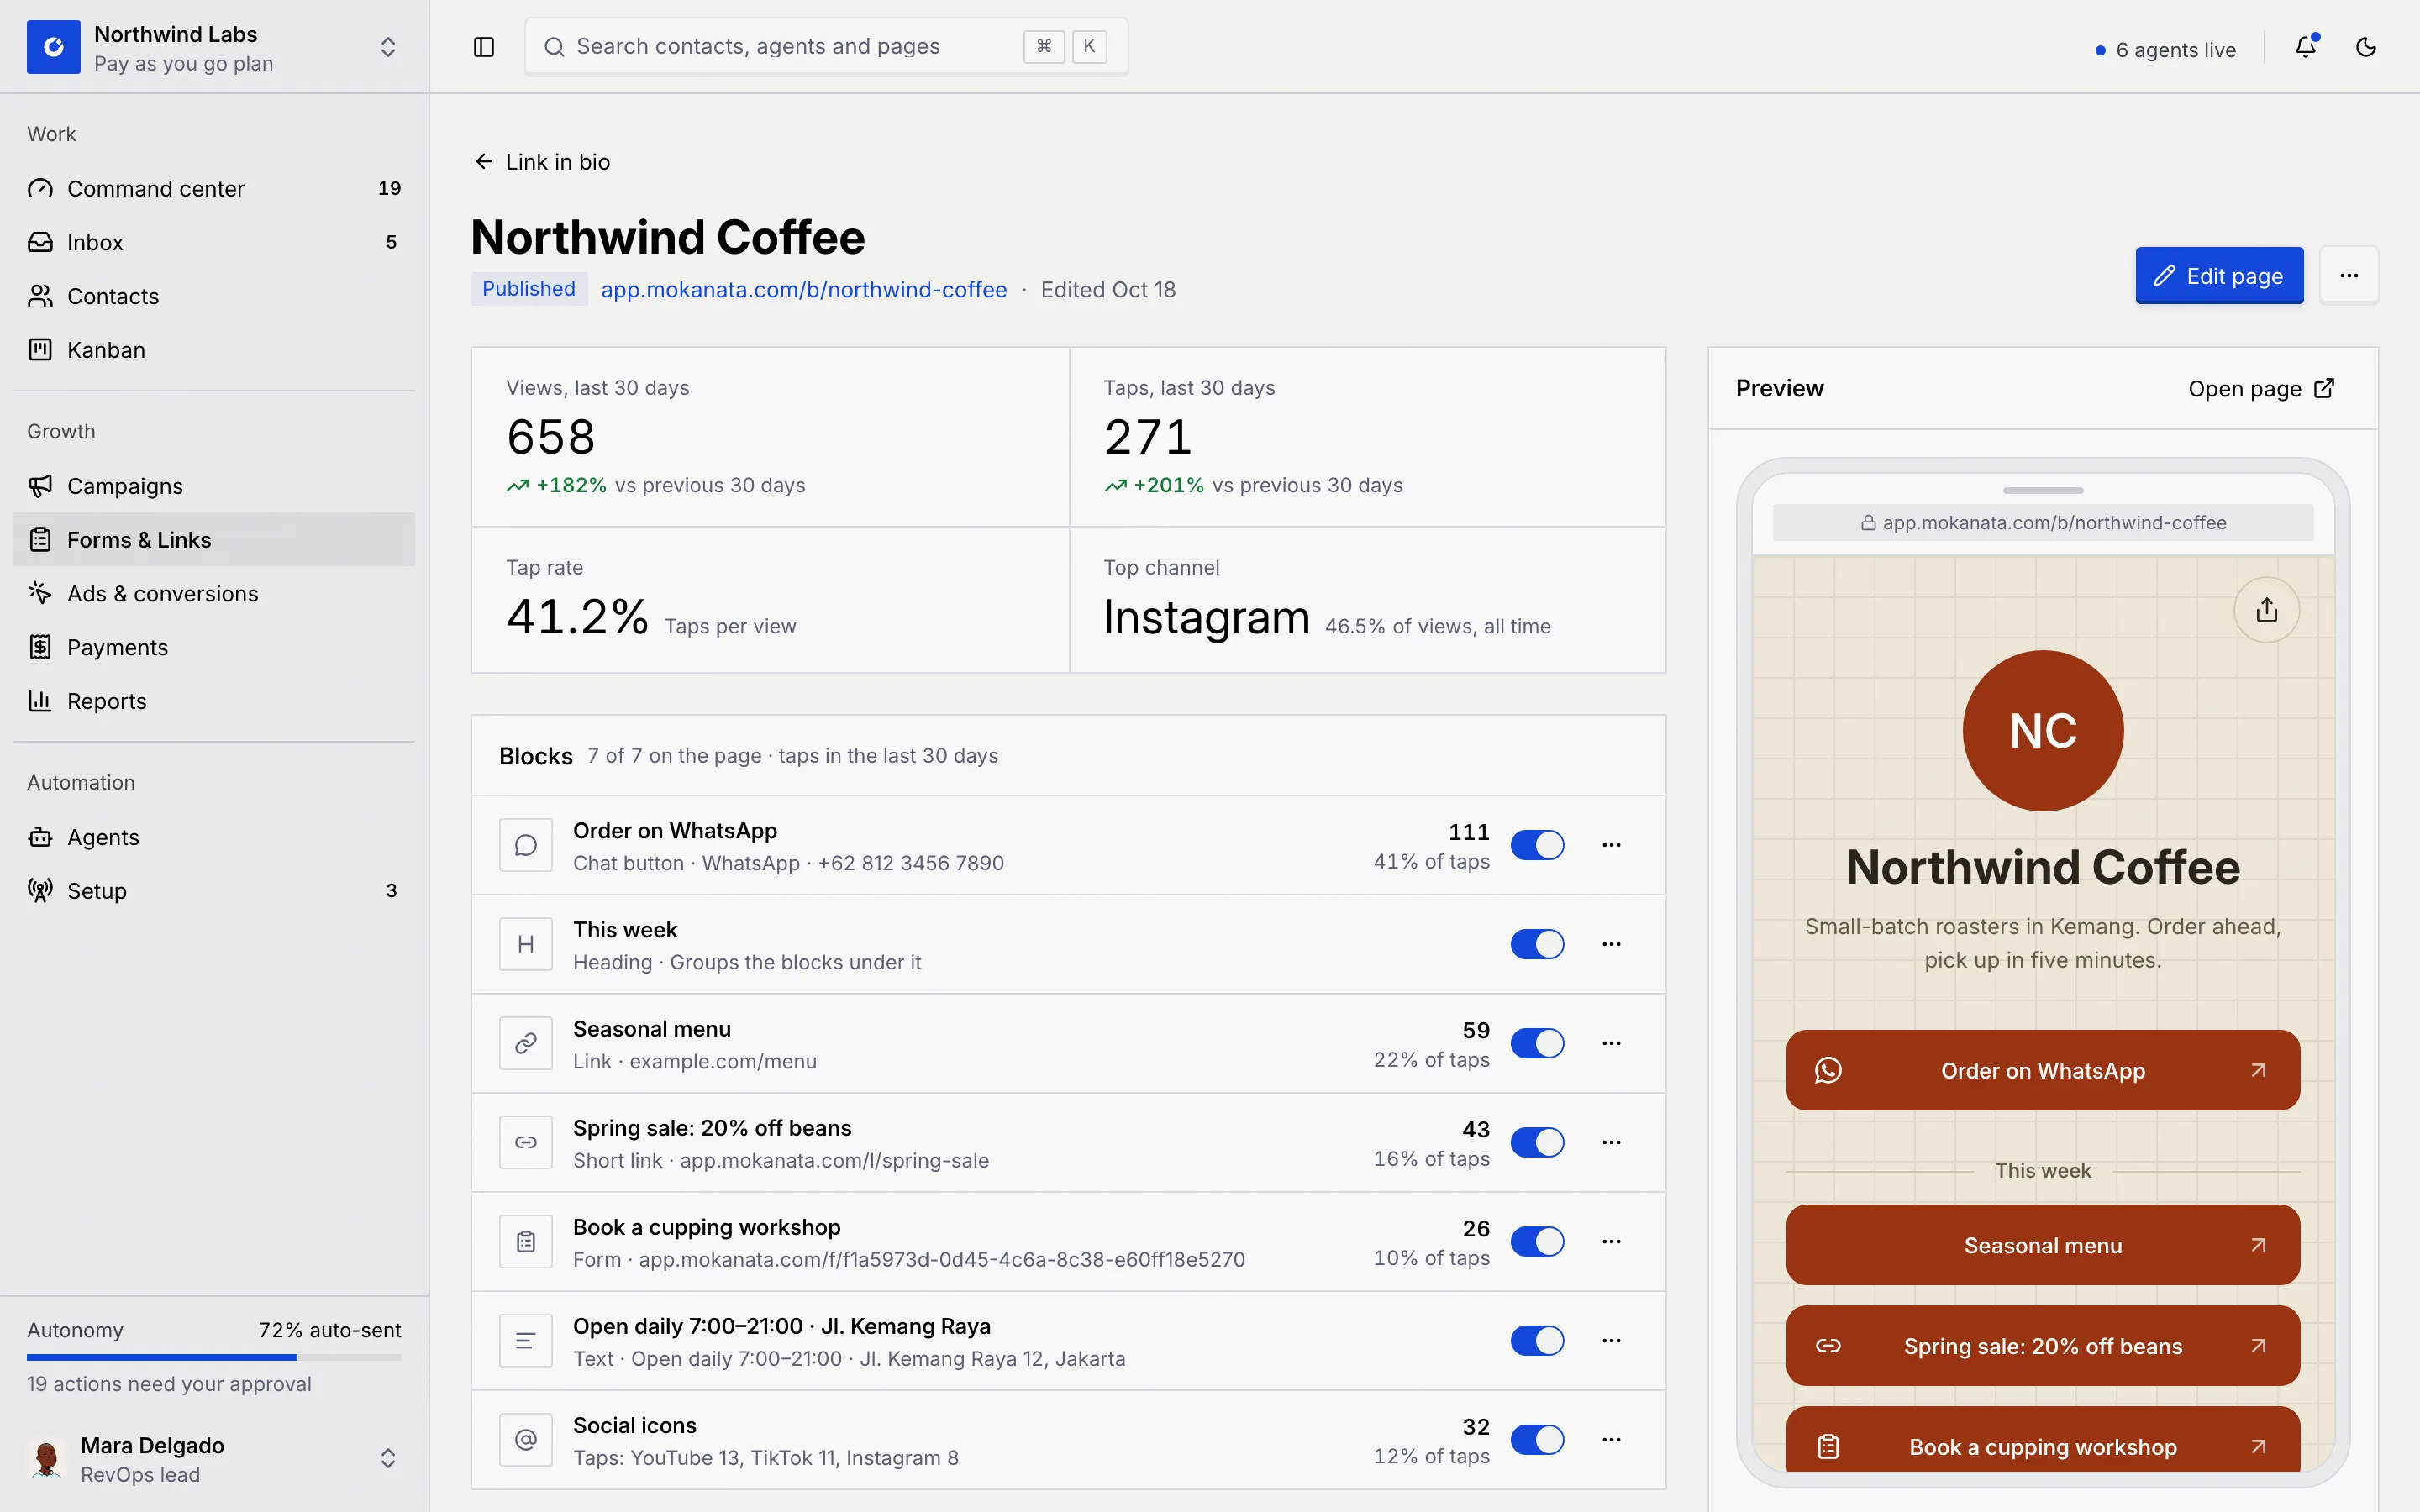Click Open page link in Preview
Screen dimensions: 2420x1512
coord(2261,389)
